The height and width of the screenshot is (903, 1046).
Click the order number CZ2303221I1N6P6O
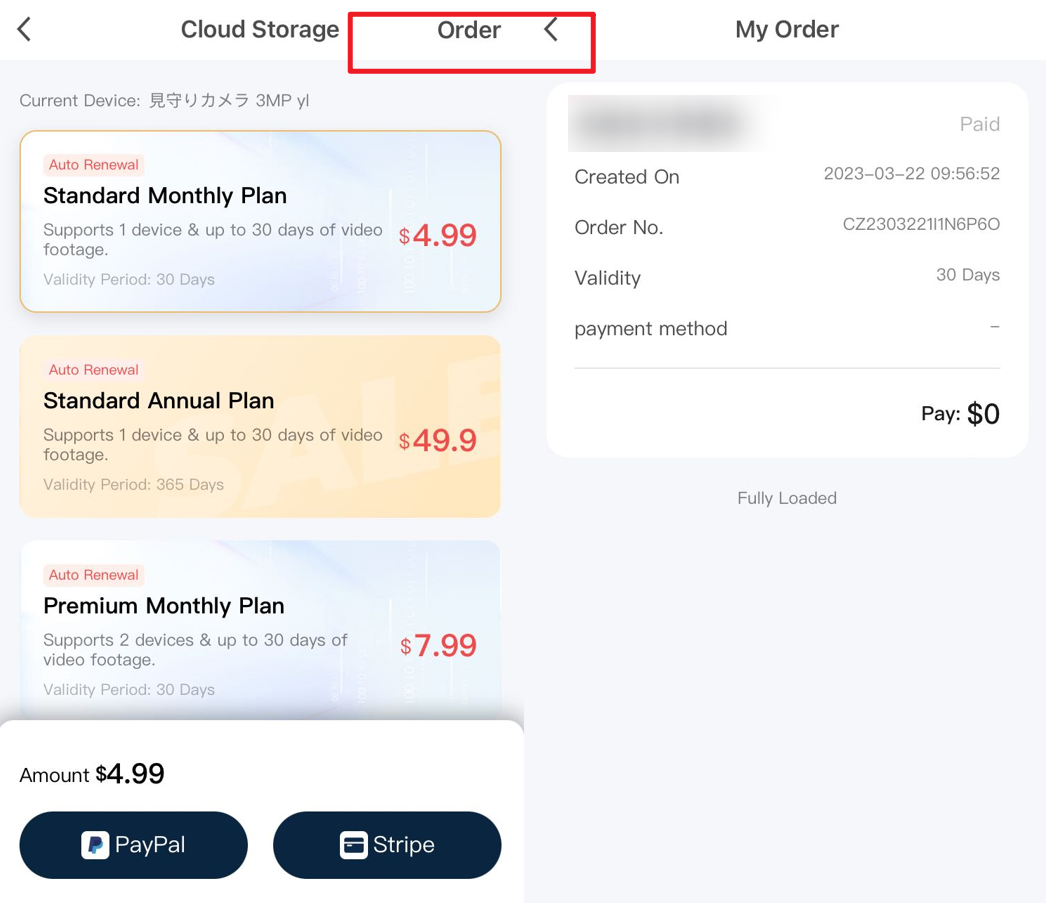click(920, 225)
